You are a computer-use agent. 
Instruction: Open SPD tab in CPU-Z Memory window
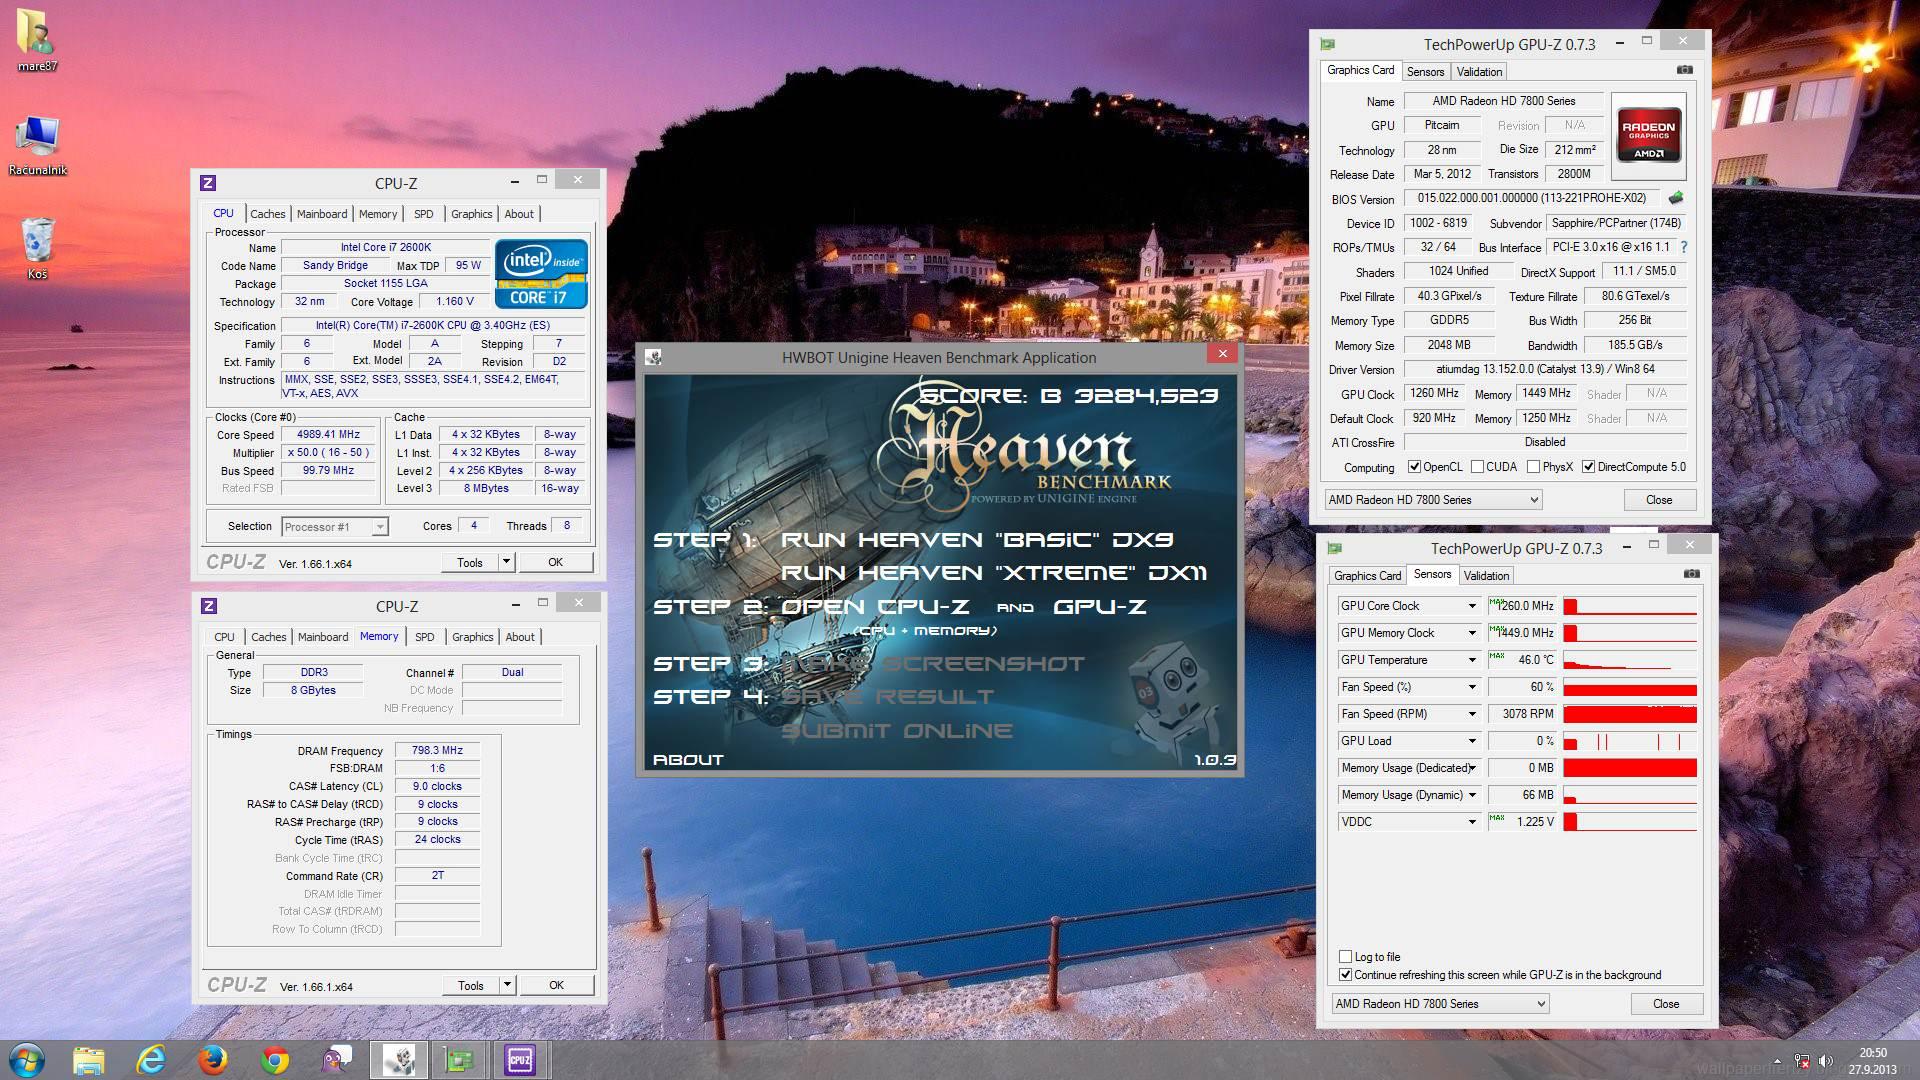[425, 637]
